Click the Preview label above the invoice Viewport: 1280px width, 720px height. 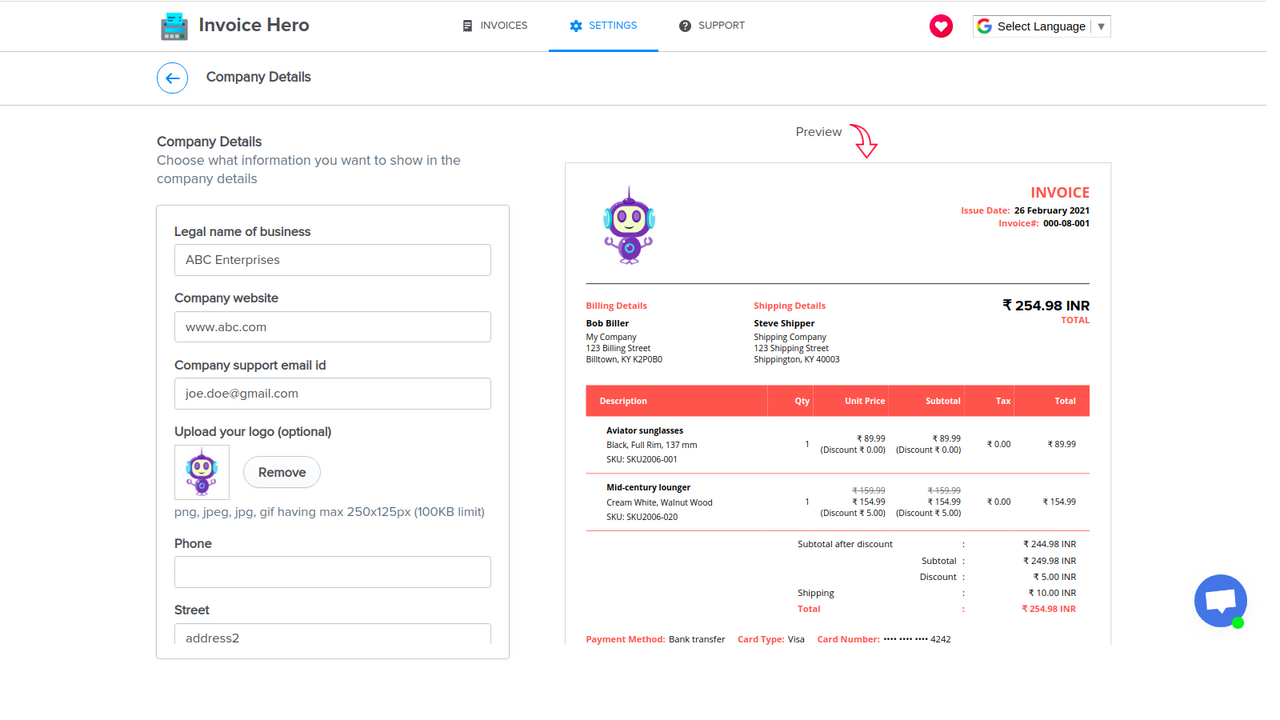click(x=818, y=131)
